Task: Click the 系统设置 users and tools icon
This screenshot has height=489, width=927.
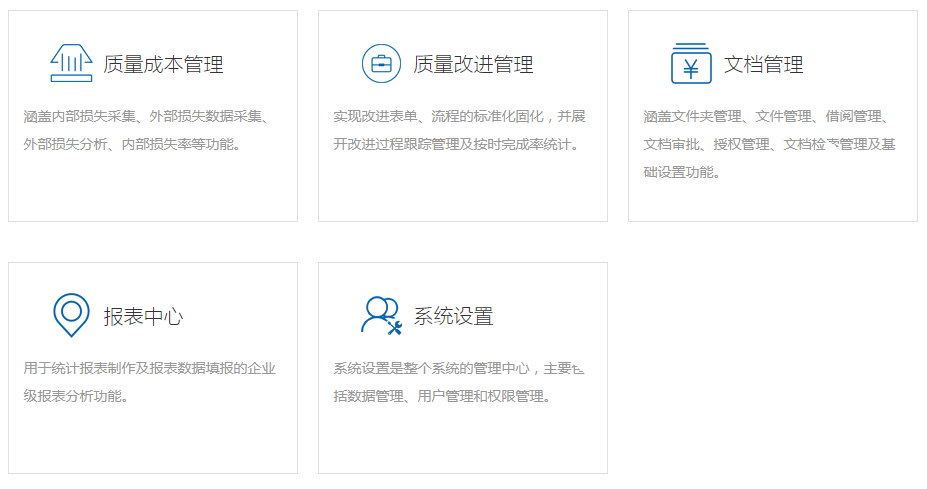Action: coord(381,315)
